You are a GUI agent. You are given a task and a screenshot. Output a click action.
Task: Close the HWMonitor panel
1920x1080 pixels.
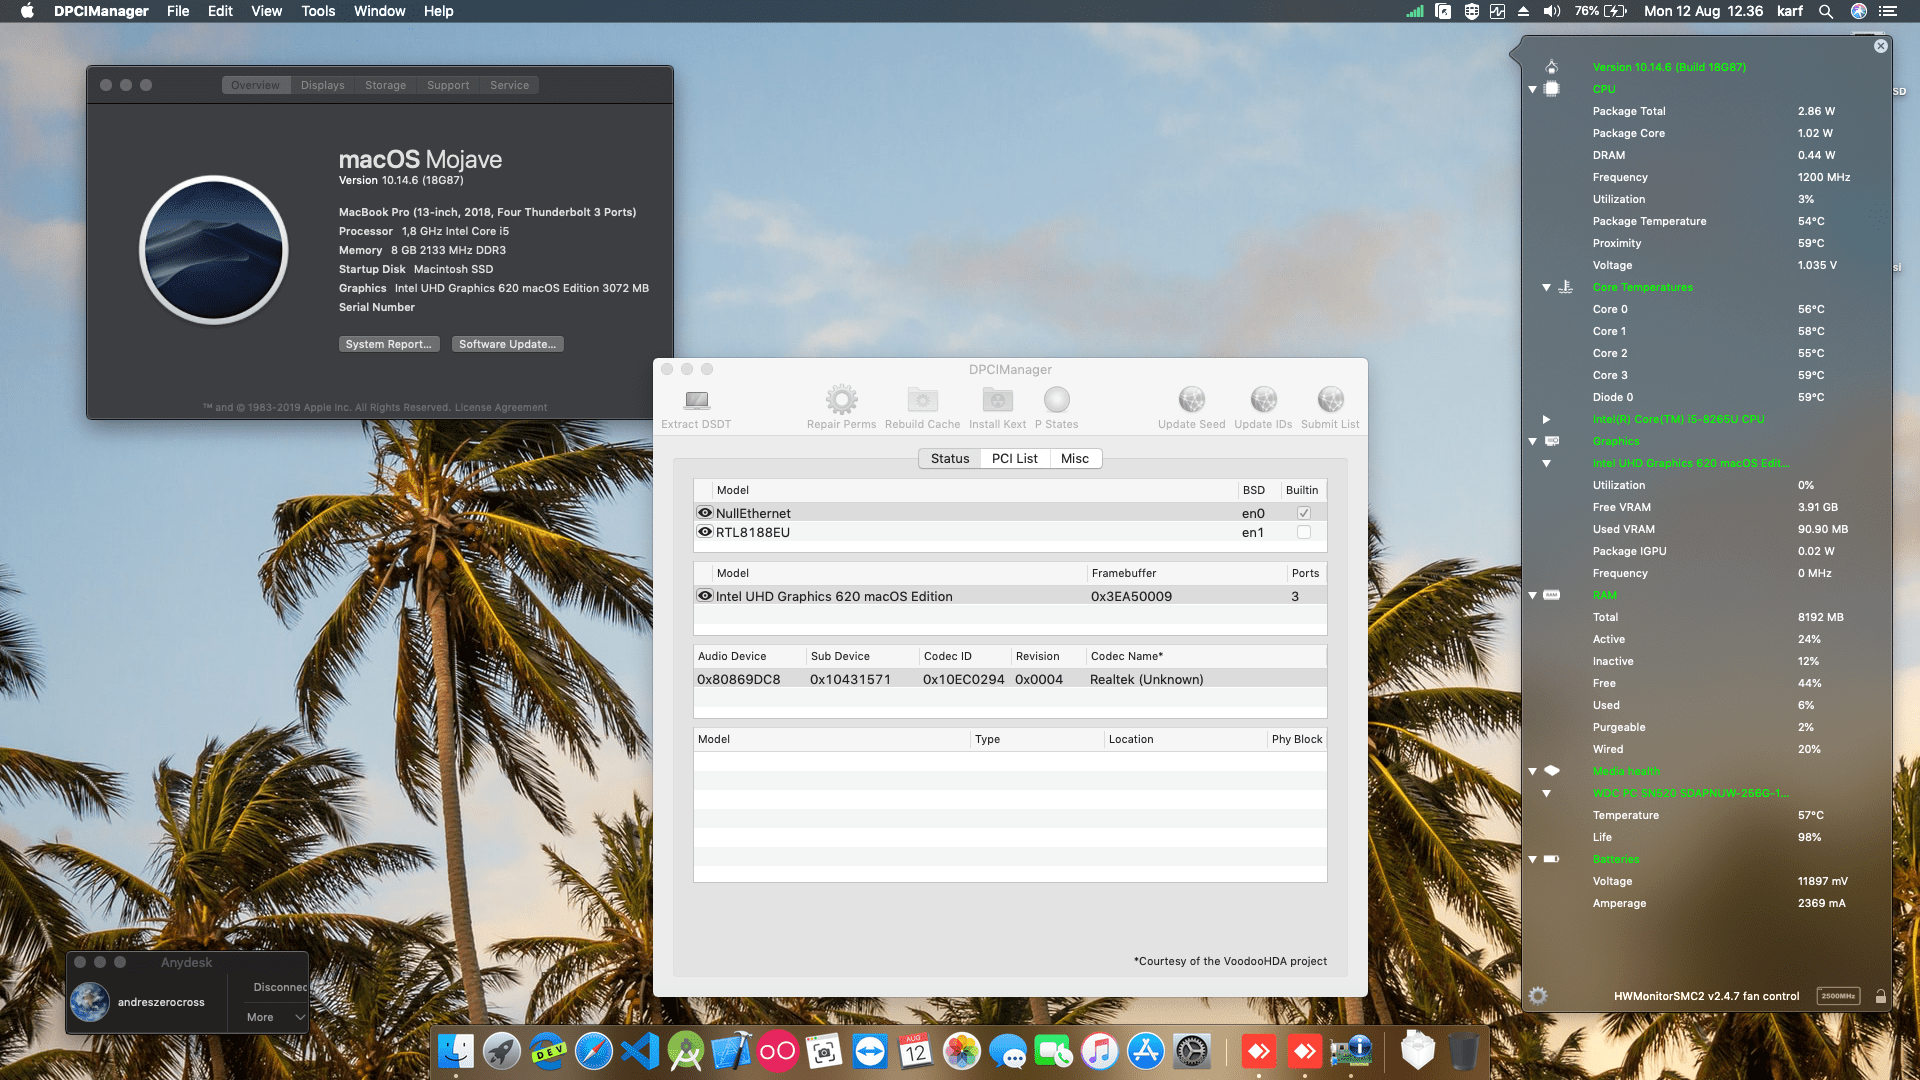[1881, 46]
